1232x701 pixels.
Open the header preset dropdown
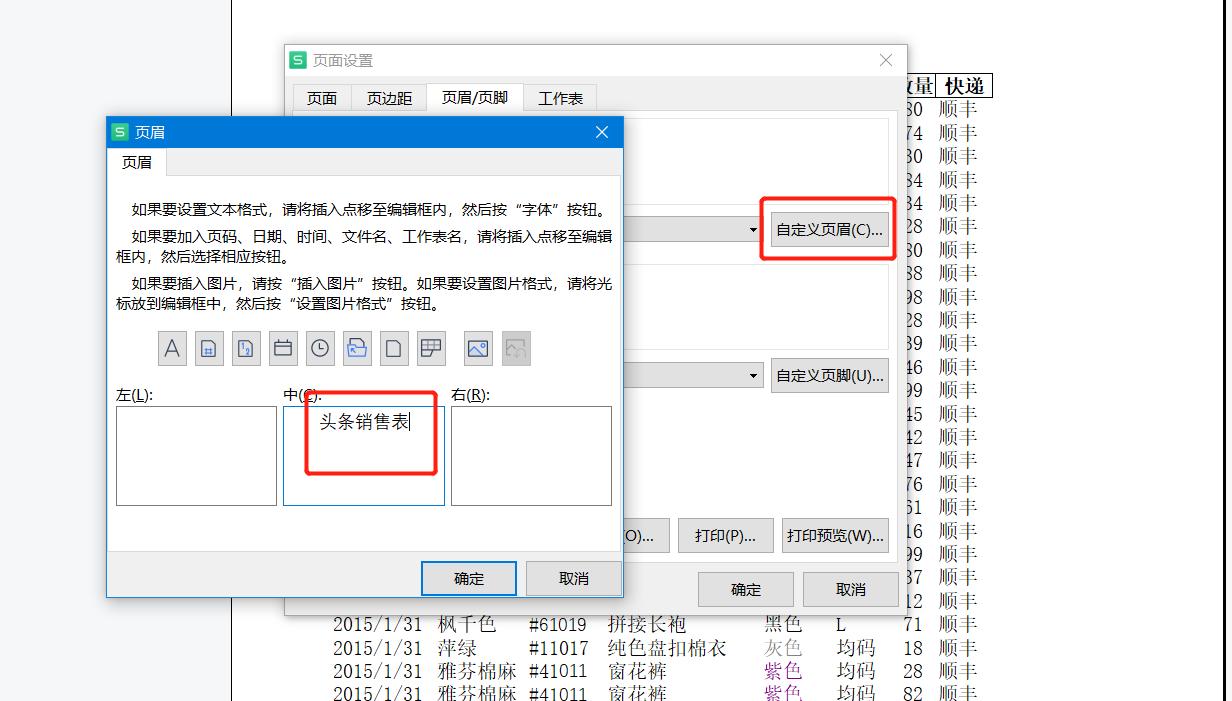click(x=752, y=228)
